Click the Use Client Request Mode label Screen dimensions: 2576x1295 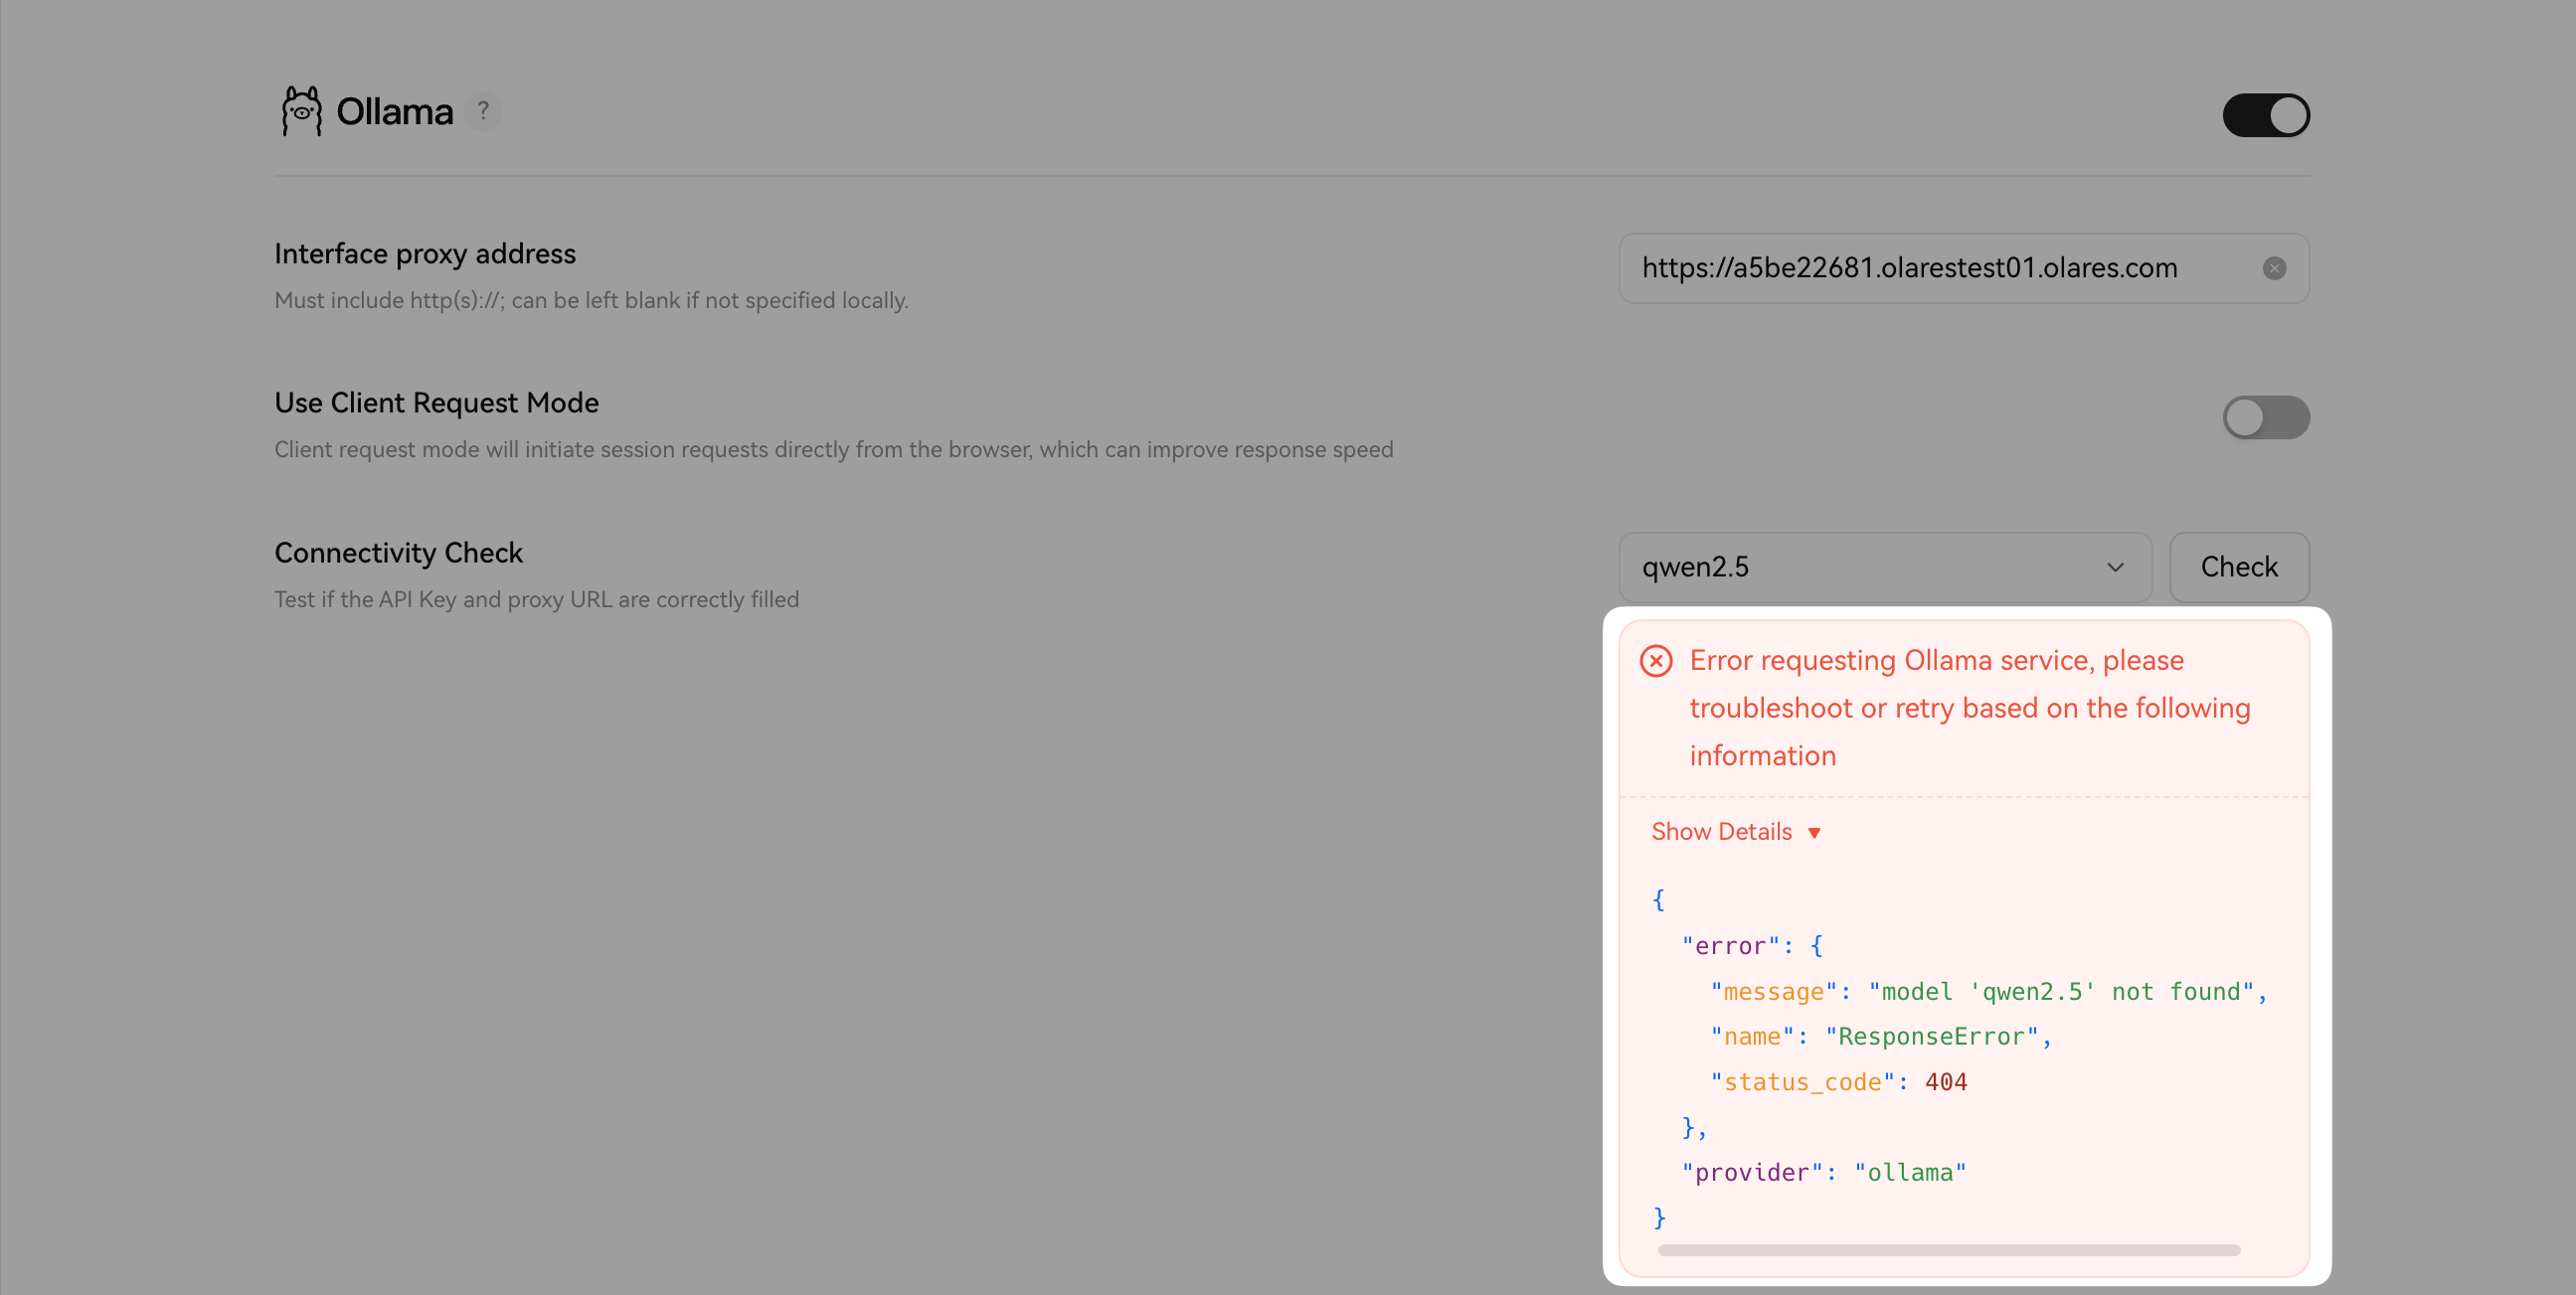436,403
